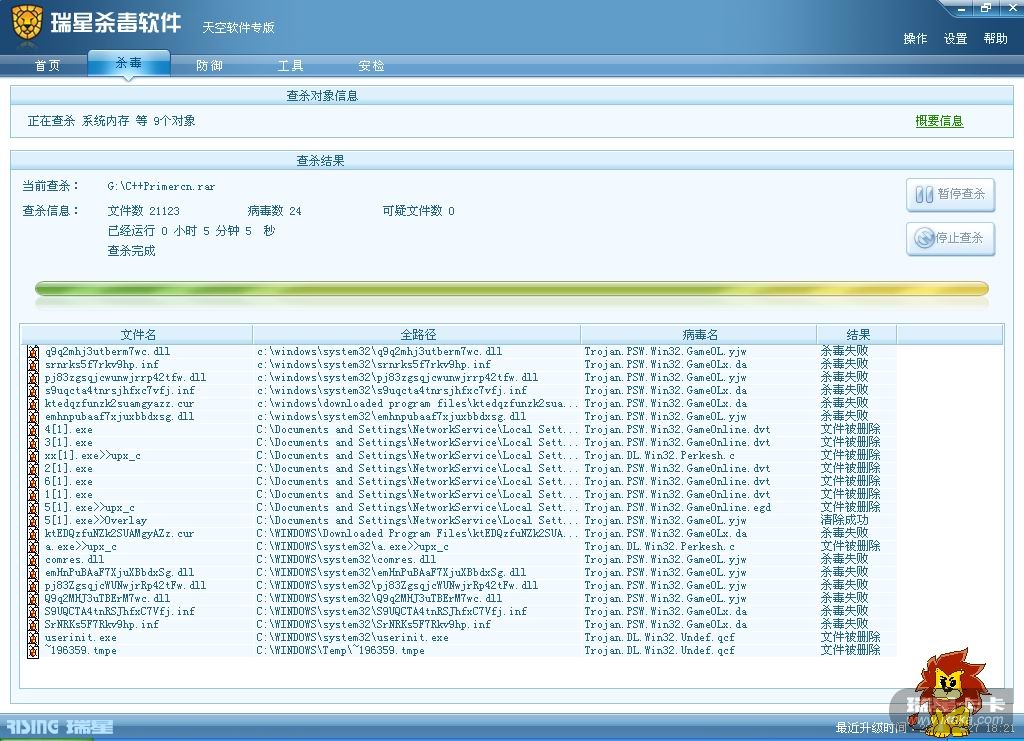Click the 清除成功 result cell
Image resolution: width=1024 pixels, height=741 pixels.
[844, 520]
